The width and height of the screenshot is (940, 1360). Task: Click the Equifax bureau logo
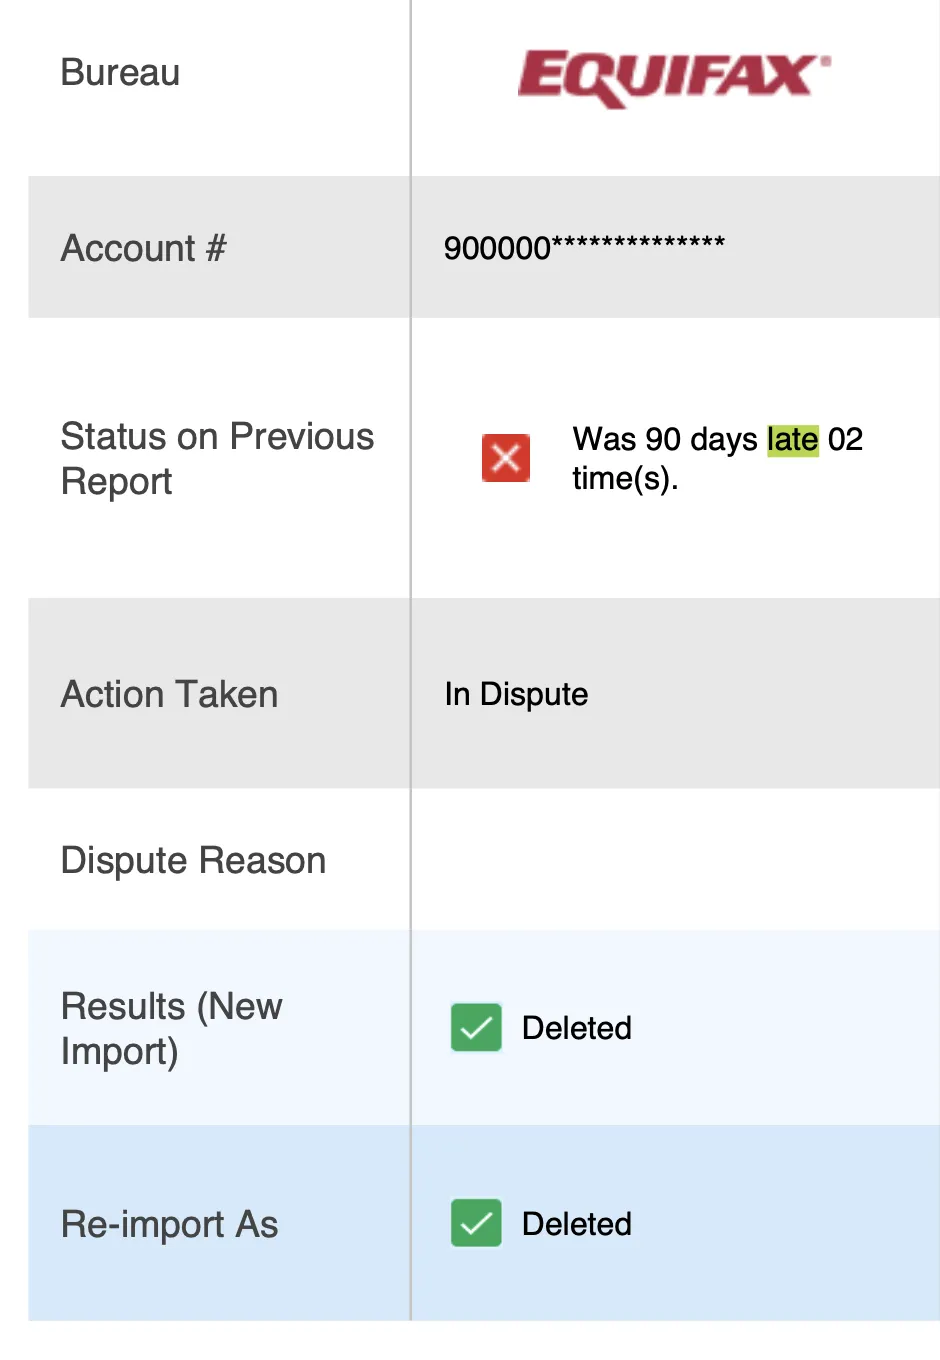[x=674, y=78]
